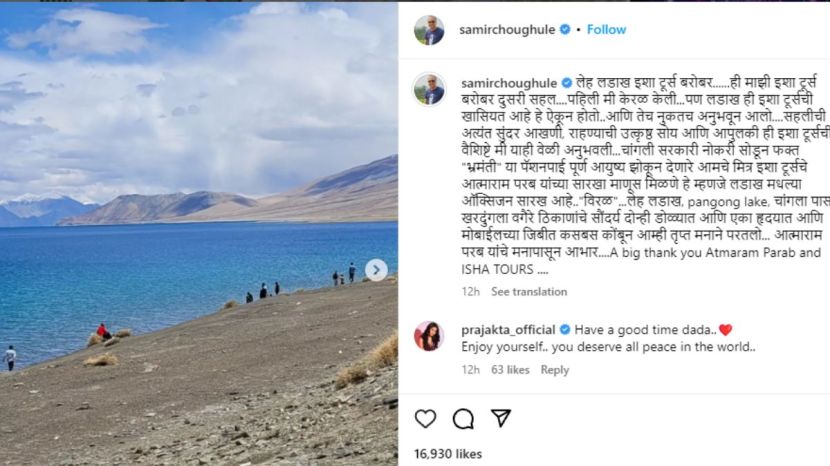The height and width of the screenshot is (466, 830).
Task: Like the post with the heart icon
Action: [425, 419]
